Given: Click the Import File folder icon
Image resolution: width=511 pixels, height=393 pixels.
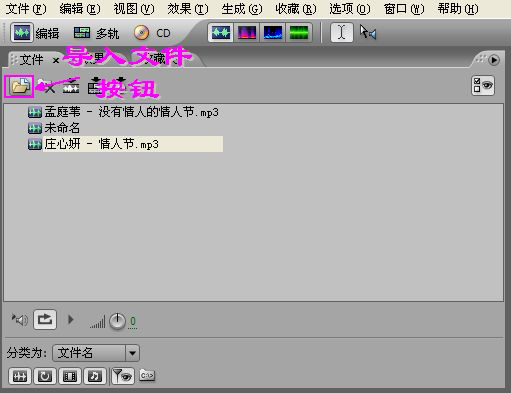Looking at the screenshot, I should (20, 87).
